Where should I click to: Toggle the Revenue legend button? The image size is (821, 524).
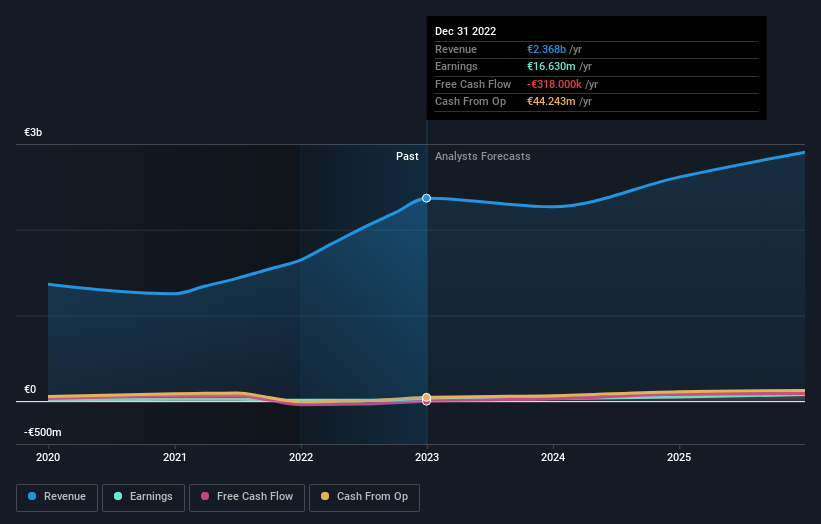[57, 497]
